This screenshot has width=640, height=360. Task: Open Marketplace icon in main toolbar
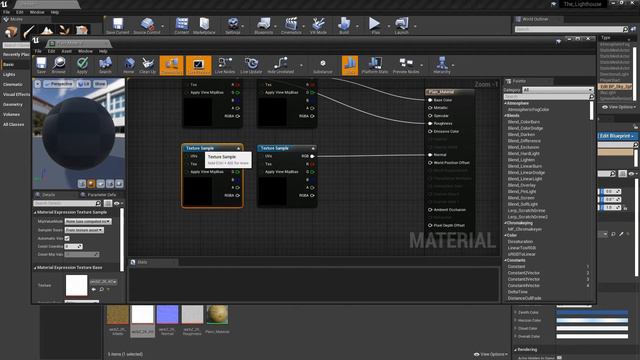tap(204, 24)
